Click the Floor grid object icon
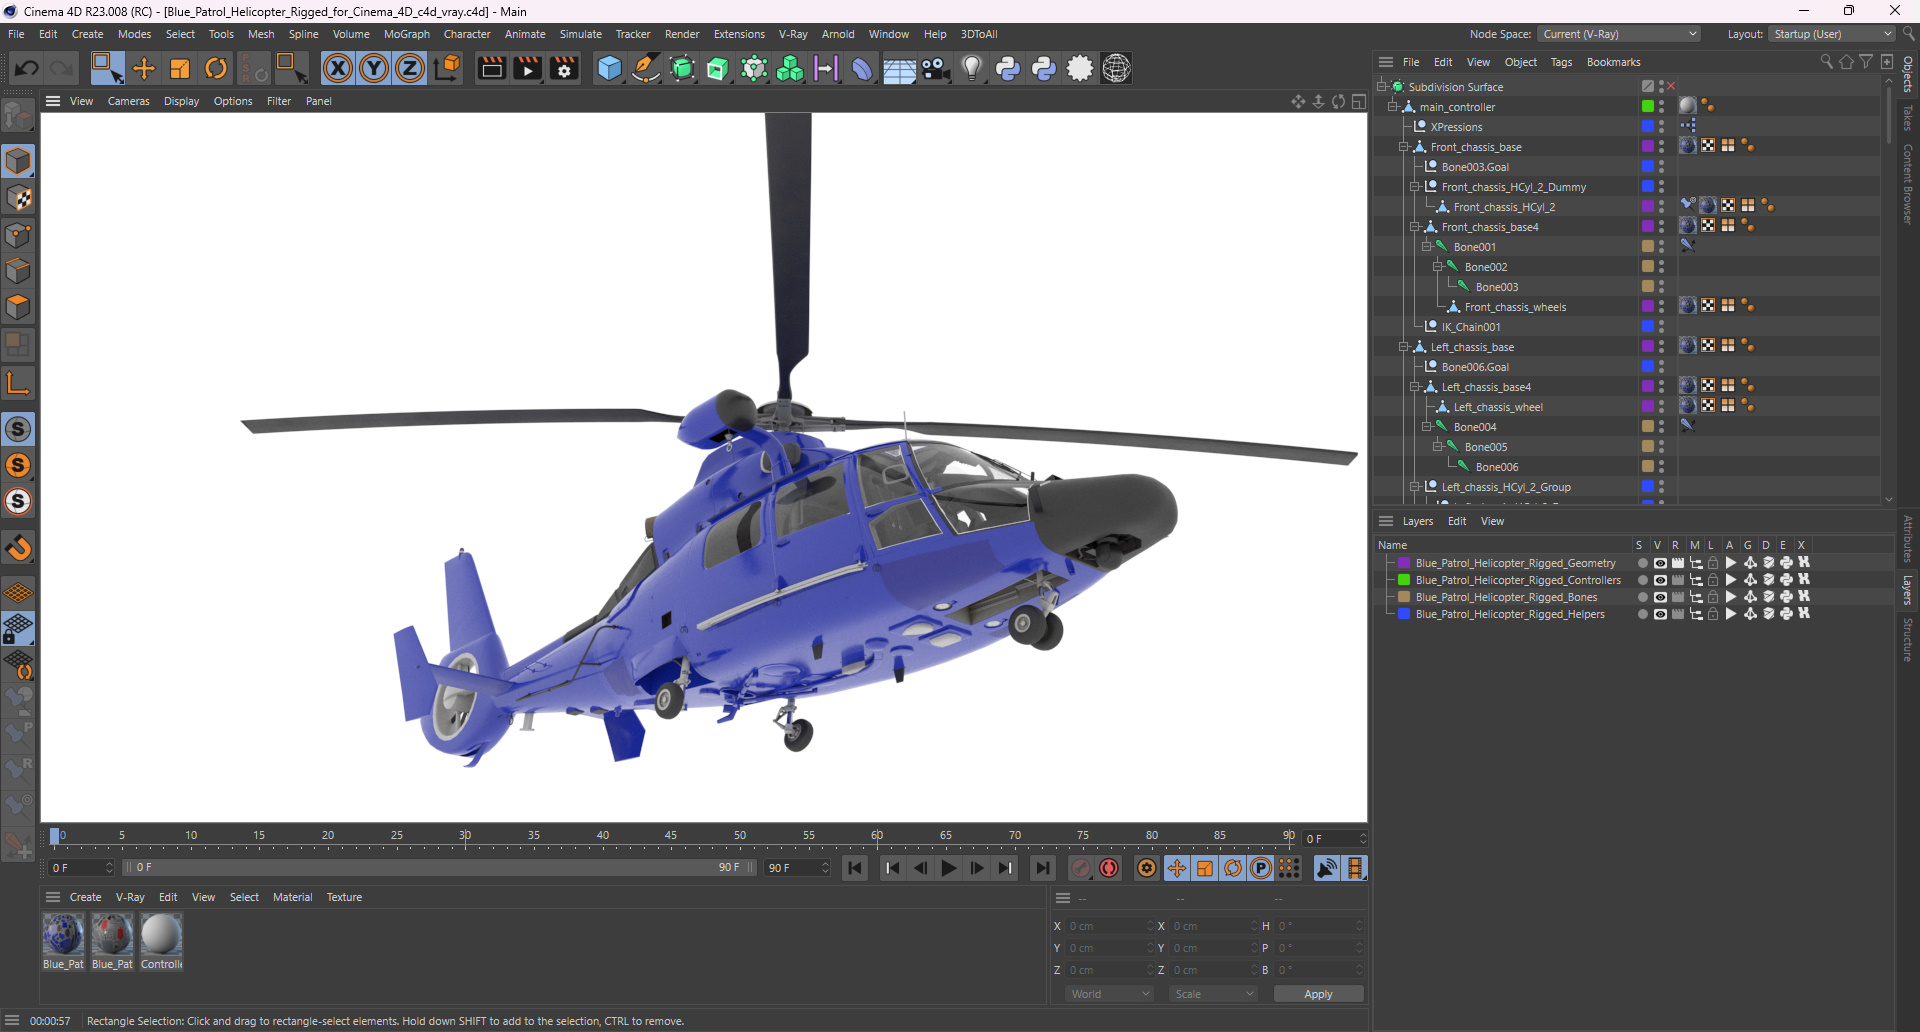This screenshot has height=1032, width=1920. click(x=899, y=68)
